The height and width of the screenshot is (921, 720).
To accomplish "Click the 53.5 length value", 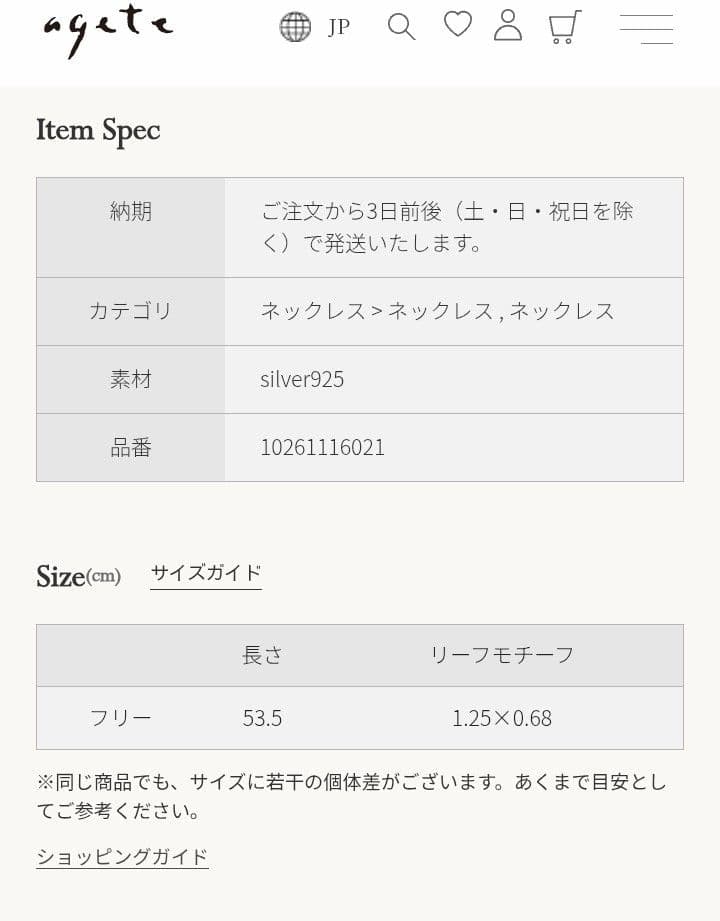I will pos(263,718).
